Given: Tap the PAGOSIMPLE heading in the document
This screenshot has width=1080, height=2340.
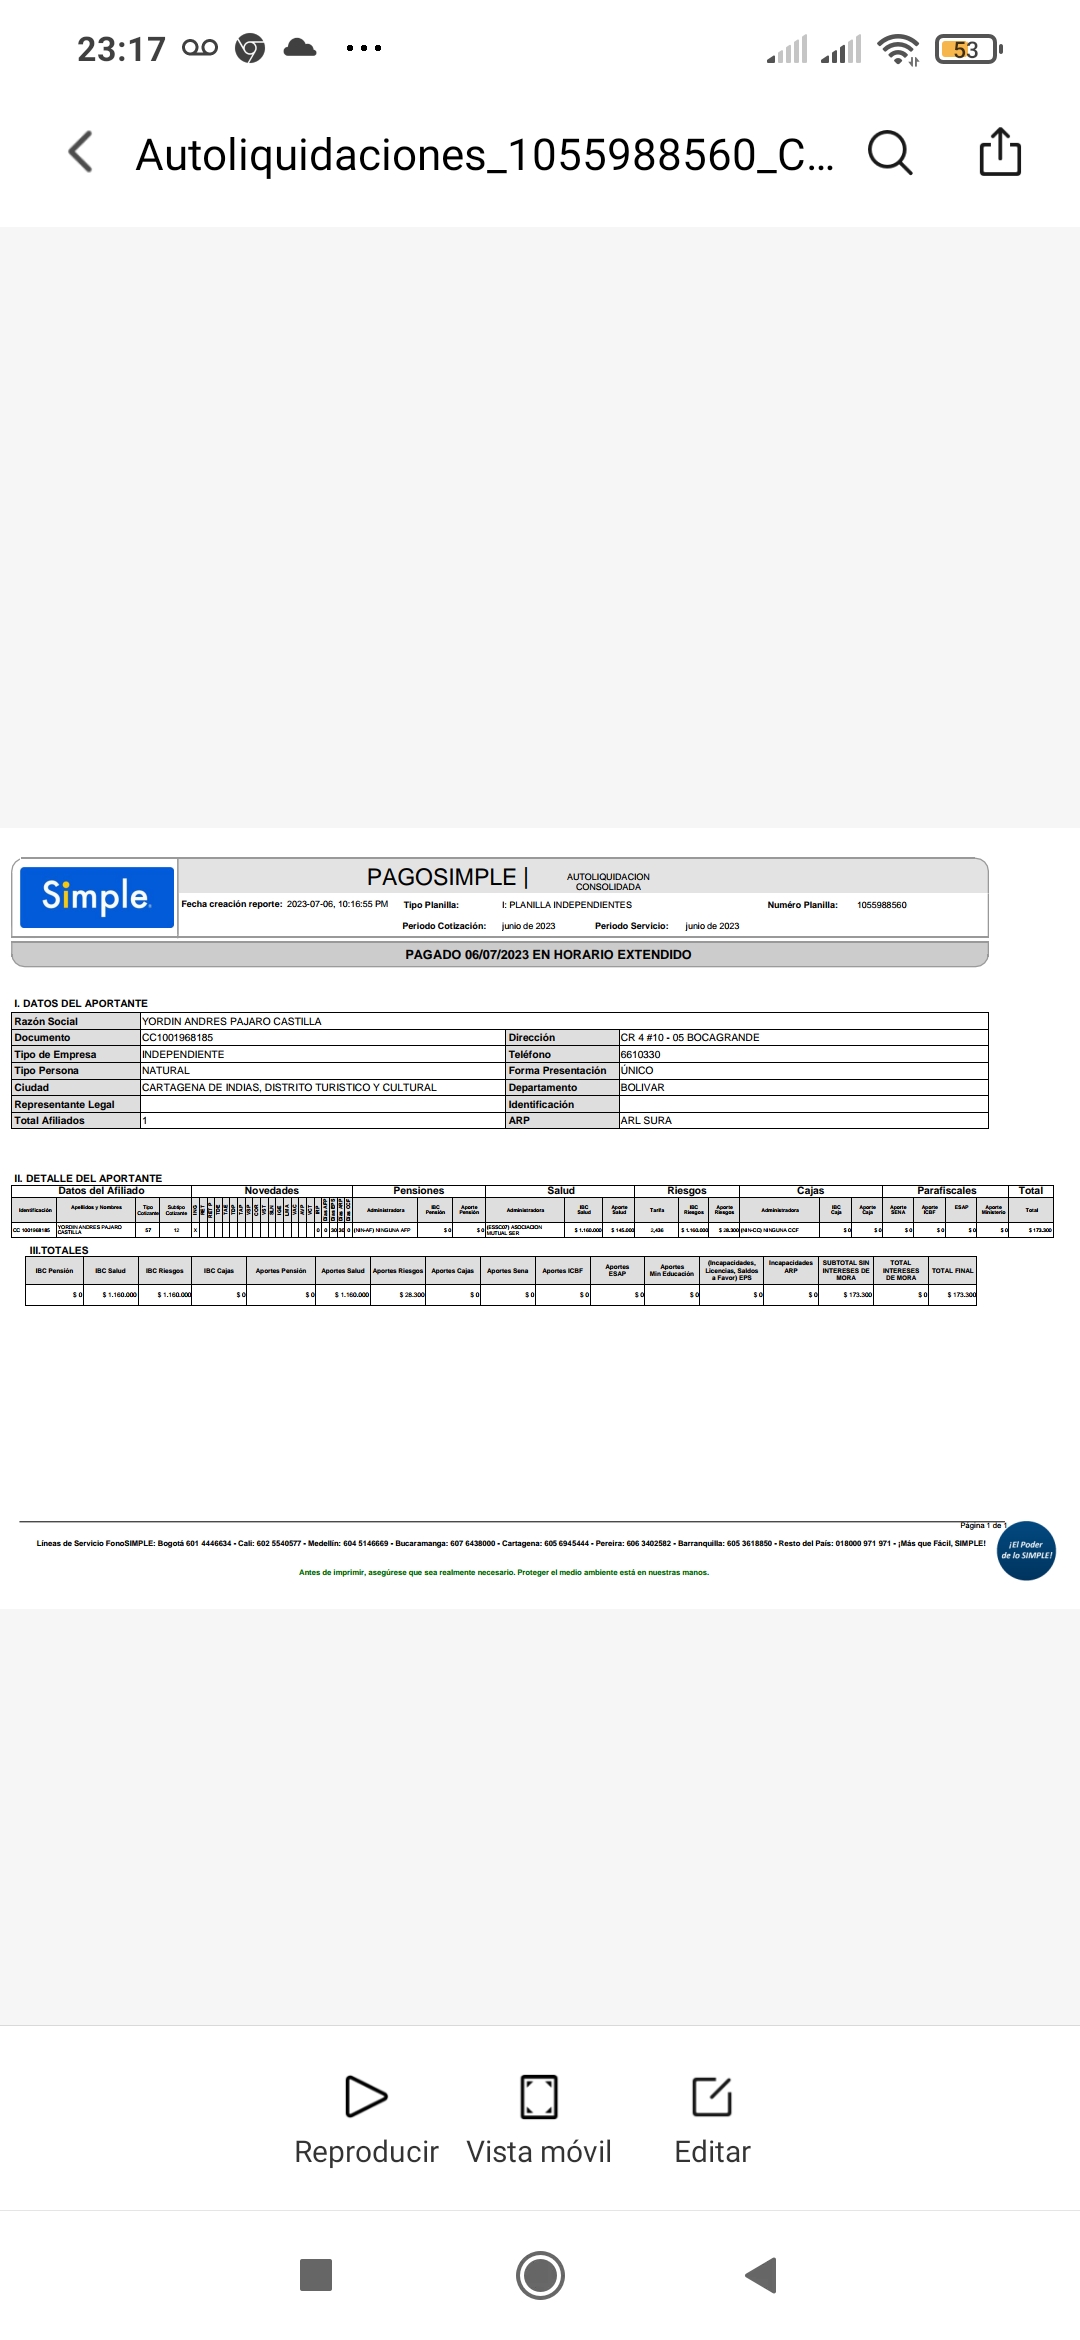Looking at the screenshot, I should [x=441, y=877].
